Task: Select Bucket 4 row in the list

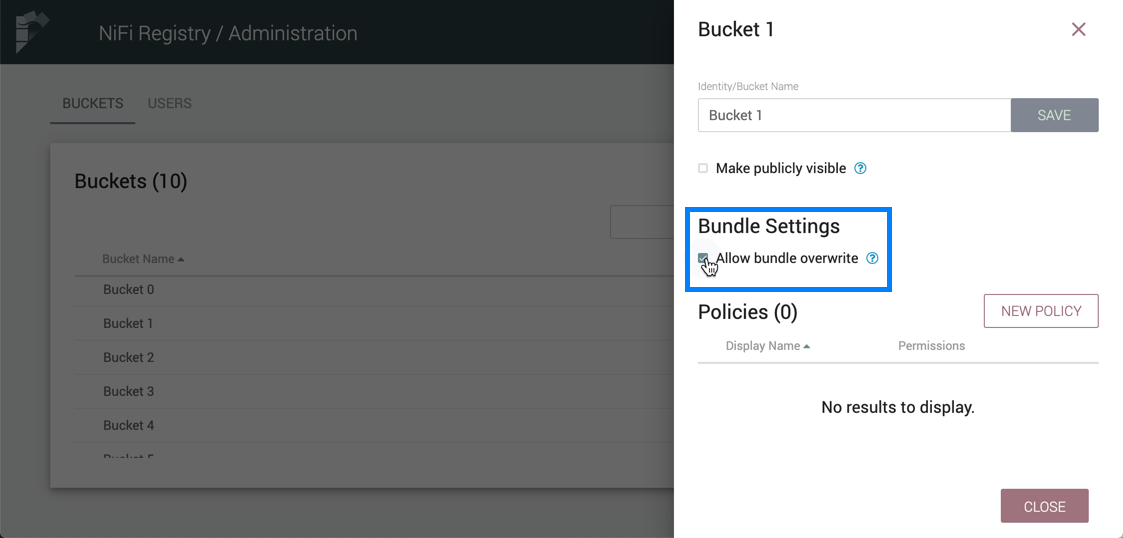Action: 129,425
